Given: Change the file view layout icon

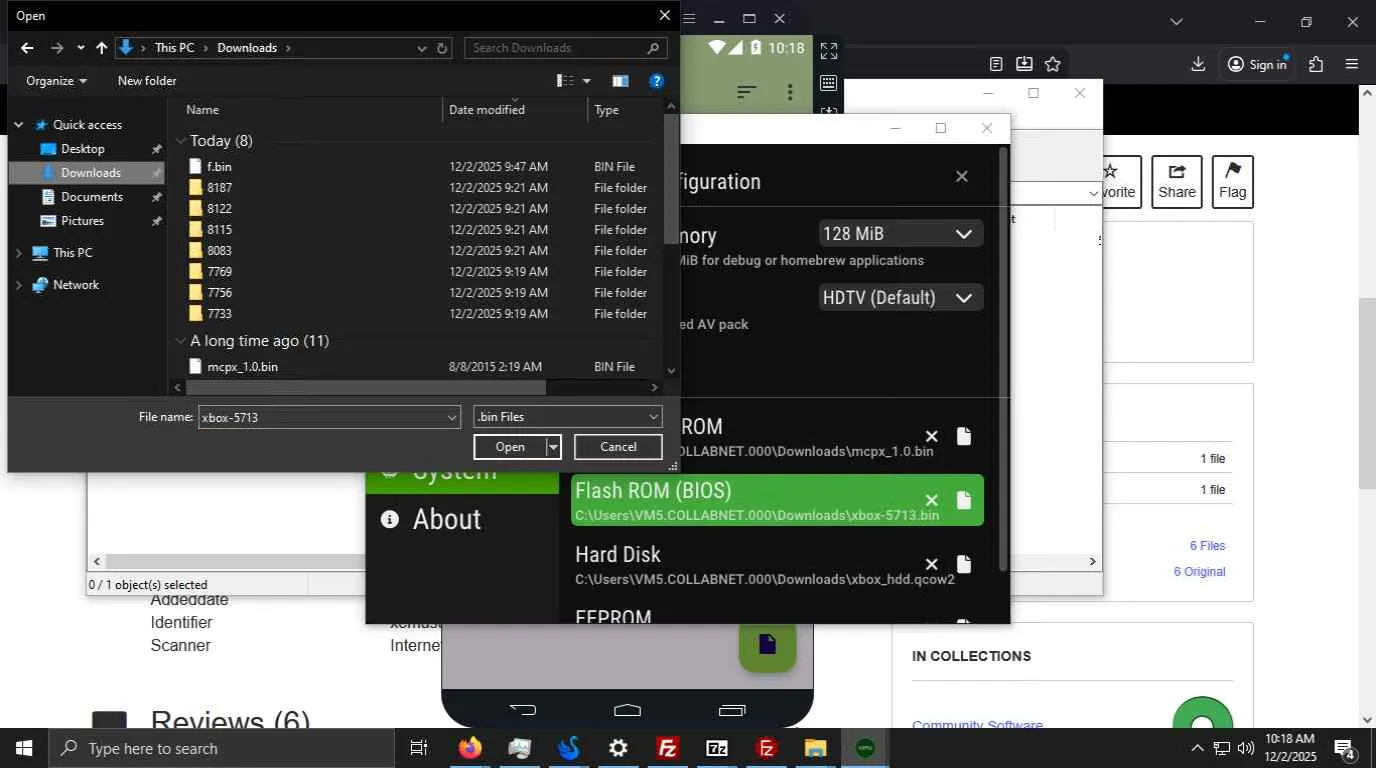Looking at the screenshot, I should click(x=566, y=81).
